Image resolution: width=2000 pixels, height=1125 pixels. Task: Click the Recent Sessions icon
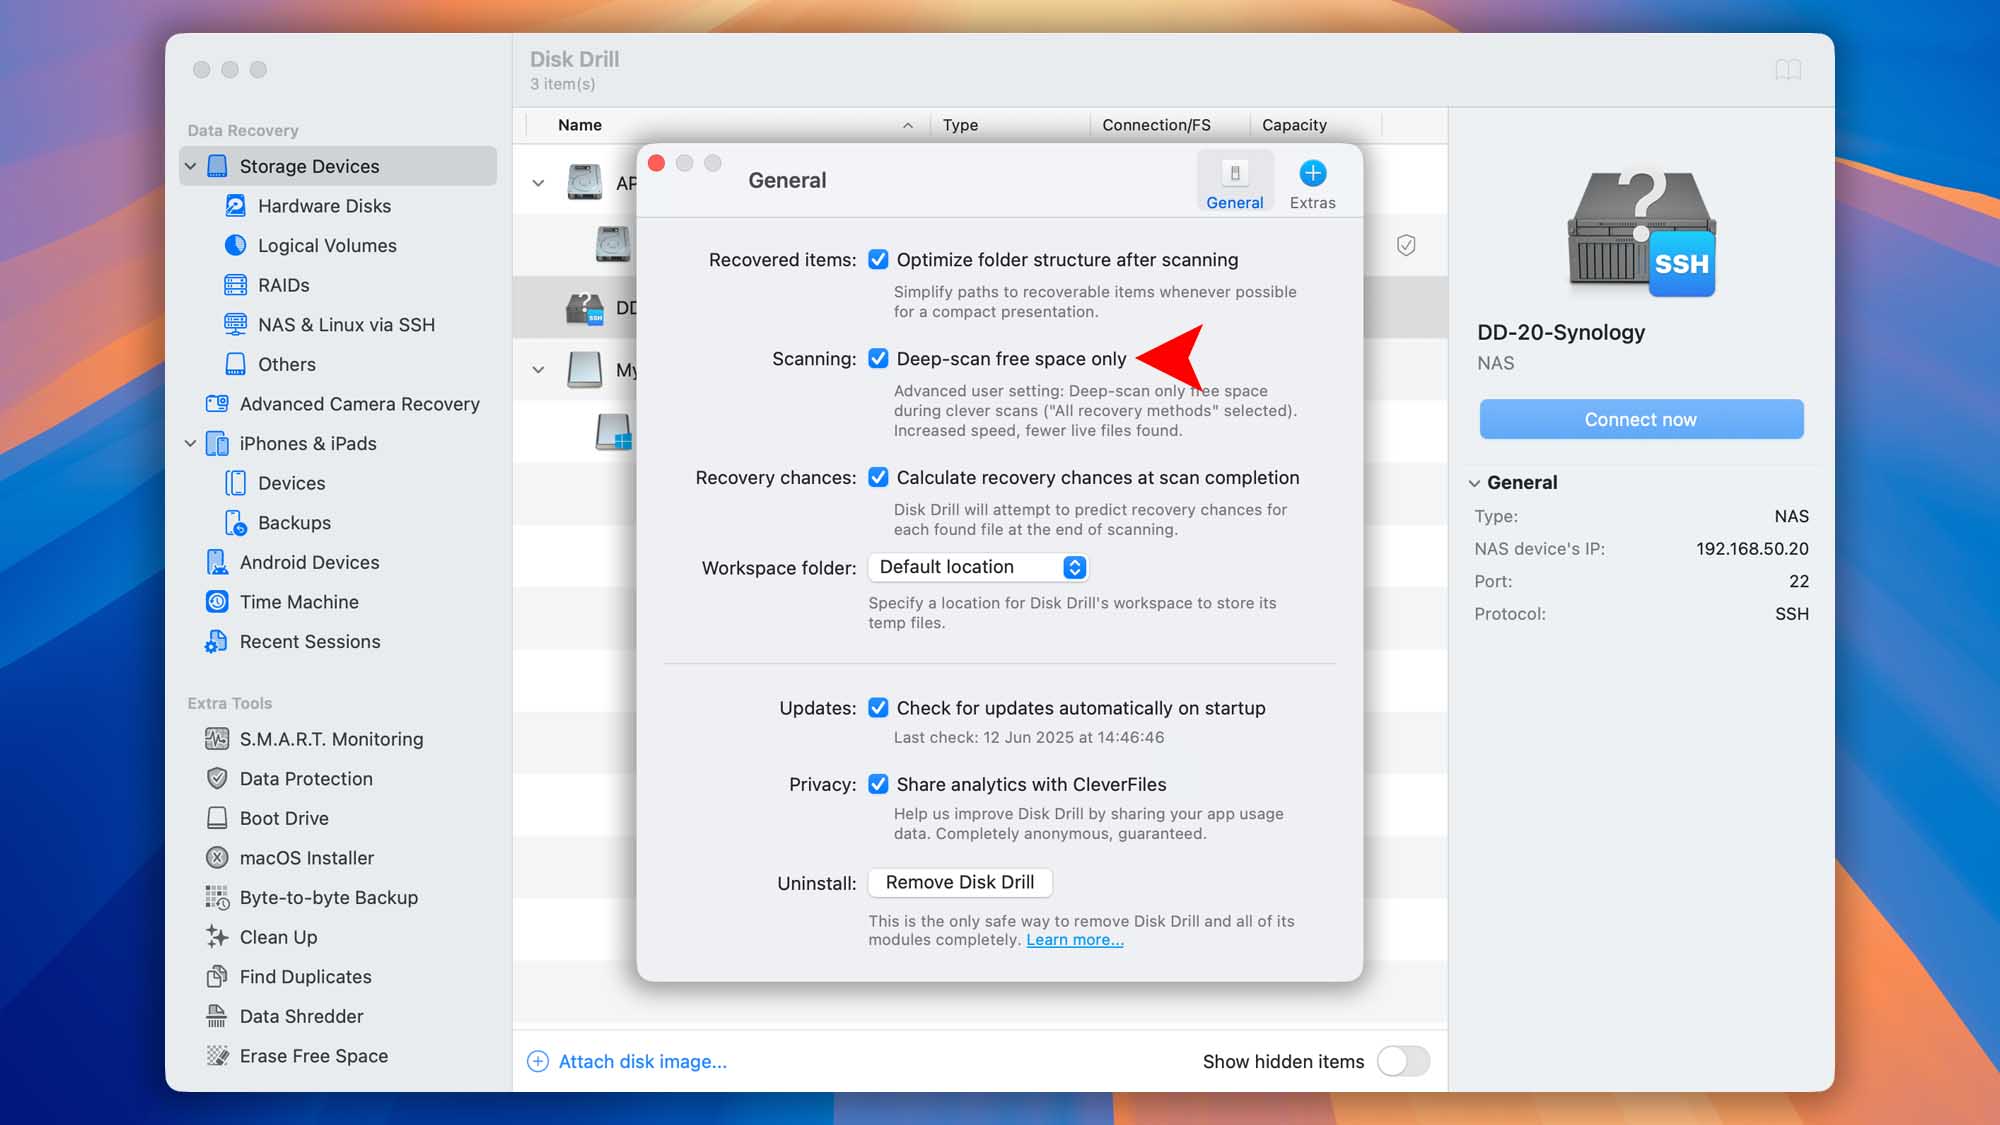[217, 642]
